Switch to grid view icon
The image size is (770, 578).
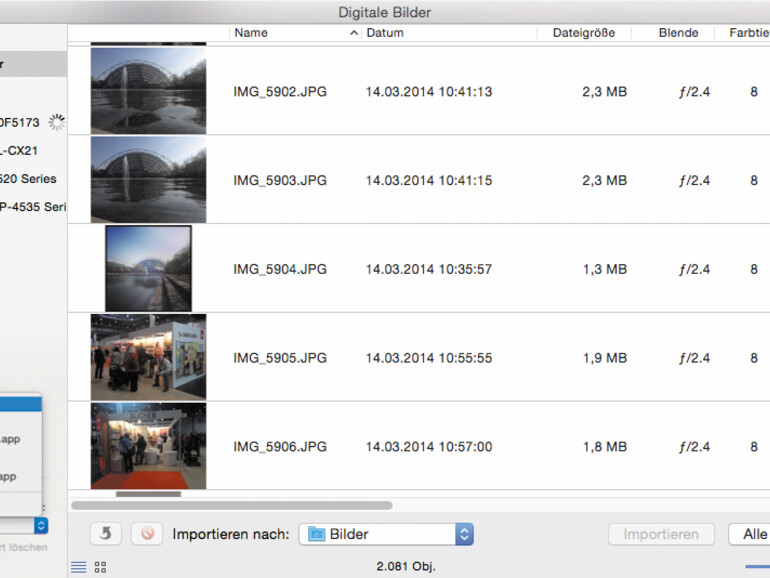pyautogui.click(x=100, y=567)
